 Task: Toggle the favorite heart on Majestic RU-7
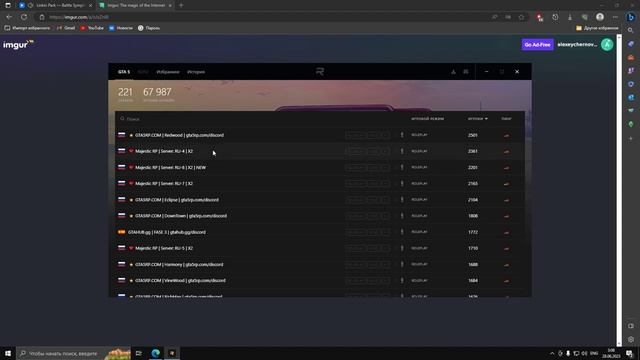[131, 184]
